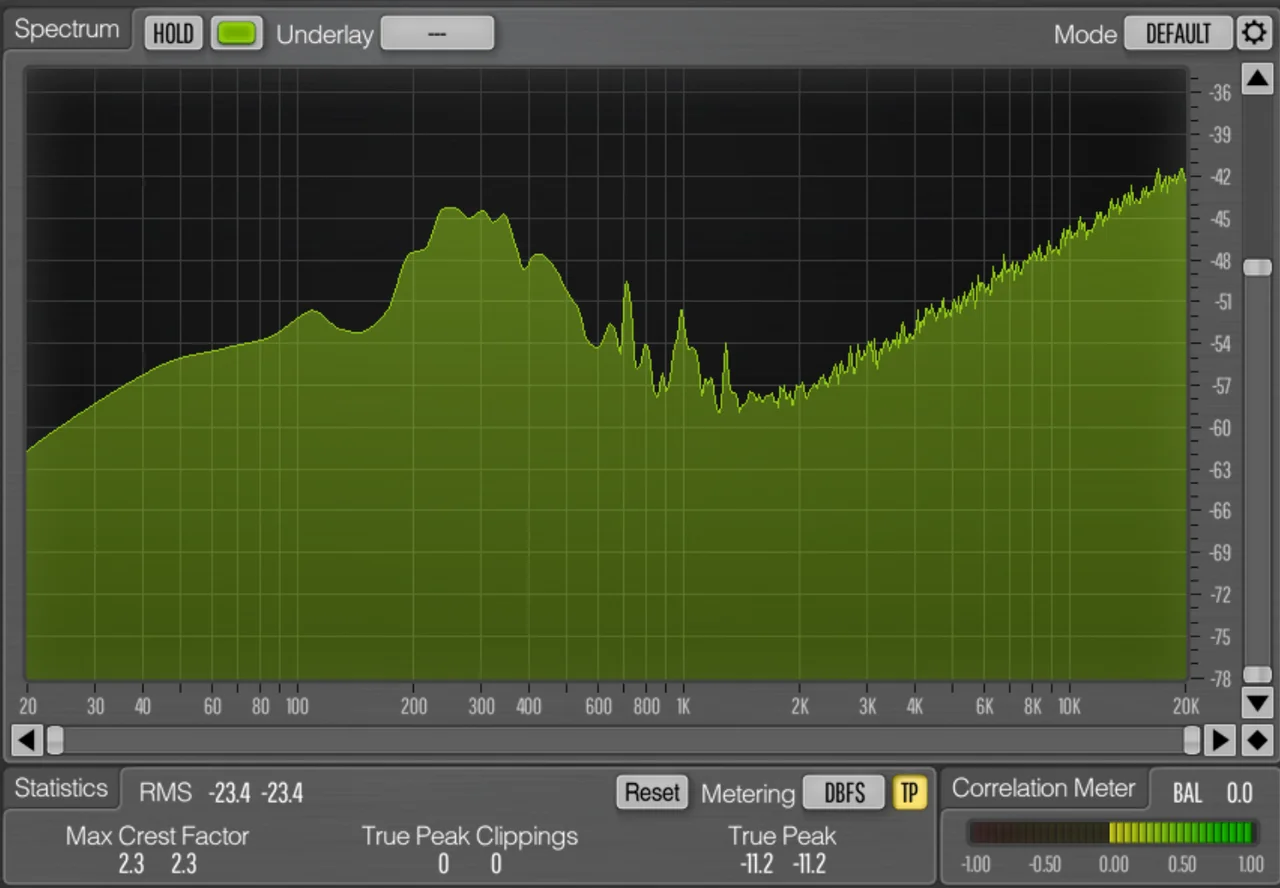Open spectrum settings gear icon
Screen dimensions: 1280x888
click(x=1254, y=33)
